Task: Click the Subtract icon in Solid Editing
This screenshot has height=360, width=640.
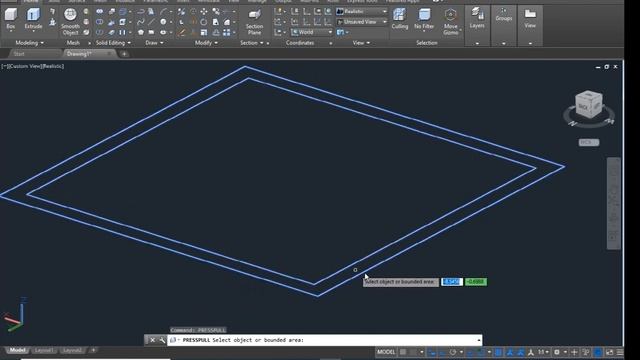Action: [100, 22]
